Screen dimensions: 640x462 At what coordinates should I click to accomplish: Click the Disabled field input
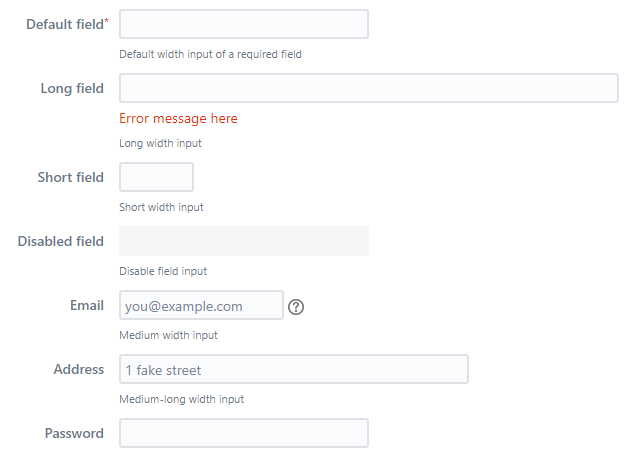244,241
